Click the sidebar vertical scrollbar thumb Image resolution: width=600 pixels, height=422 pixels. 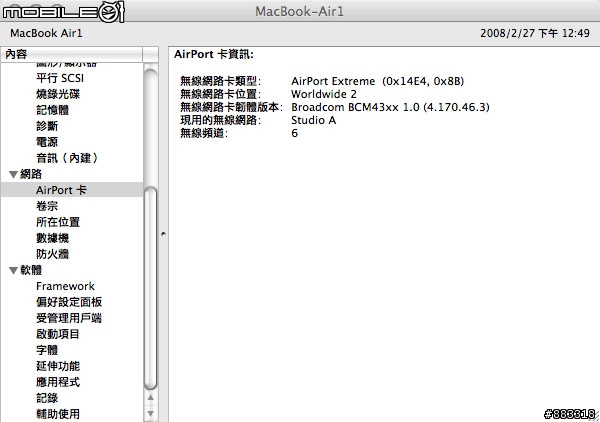(x=150, y=288)
